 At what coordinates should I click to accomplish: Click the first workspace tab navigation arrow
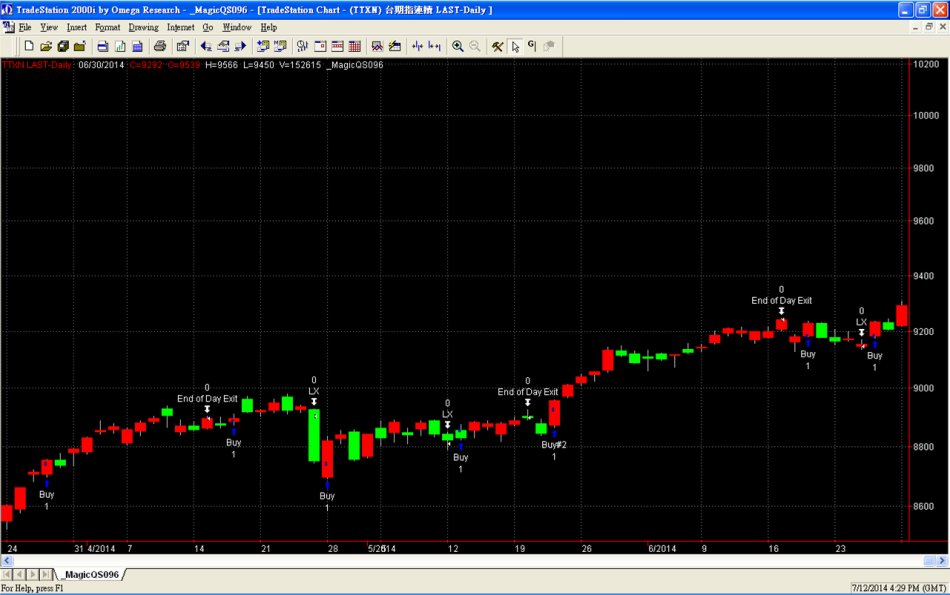[8, 575]
